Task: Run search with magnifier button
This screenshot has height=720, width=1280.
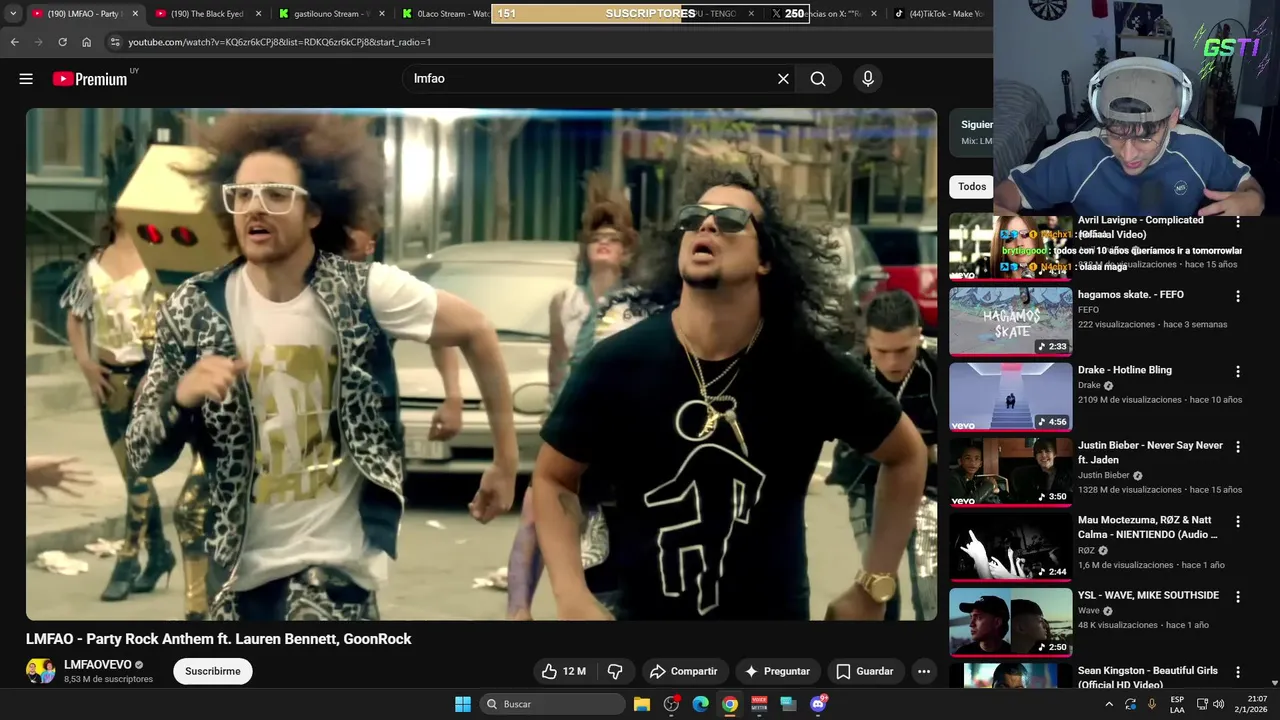Action: (818, 79)
